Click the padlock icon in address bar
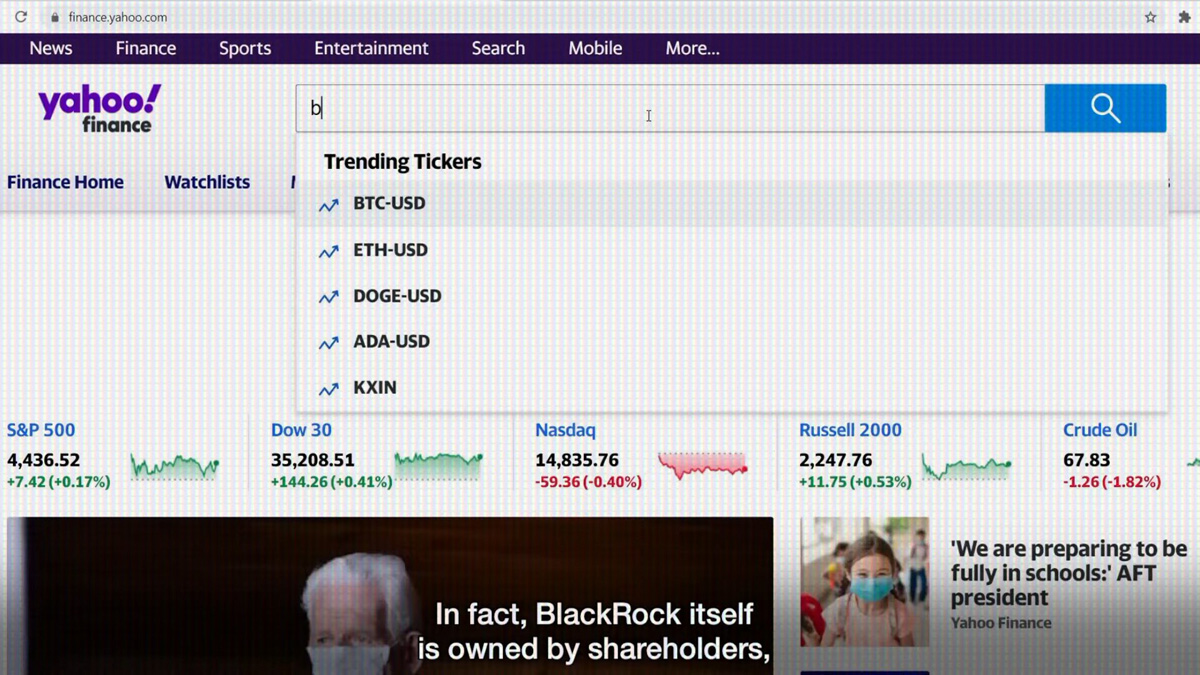The image size is (1200, 675). [54, 17]
